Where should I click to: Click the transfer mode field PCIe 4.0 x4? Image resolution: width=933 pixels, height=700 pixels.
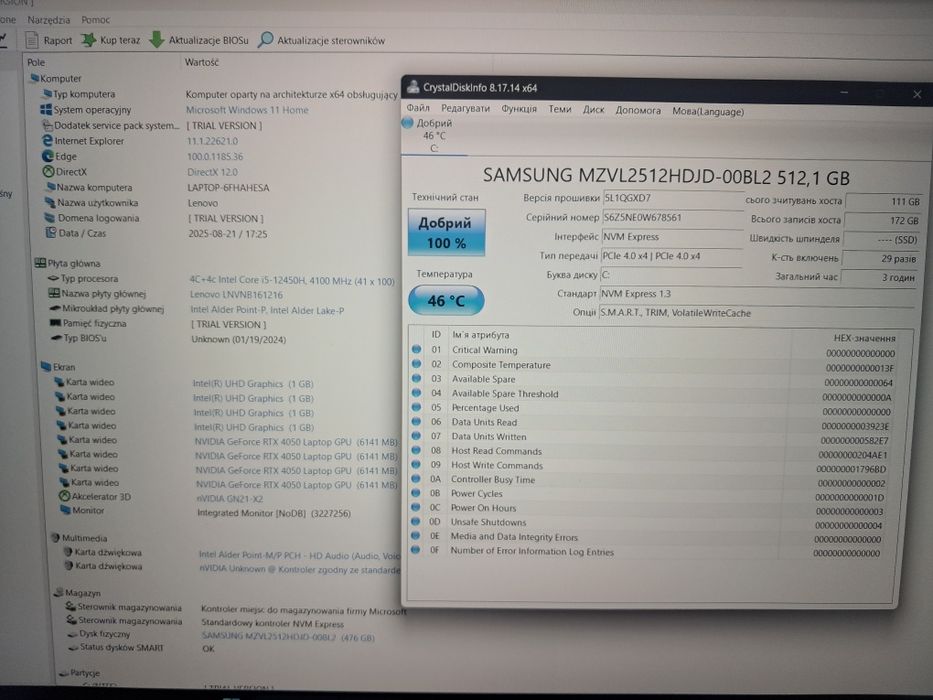tap(671, 257)
